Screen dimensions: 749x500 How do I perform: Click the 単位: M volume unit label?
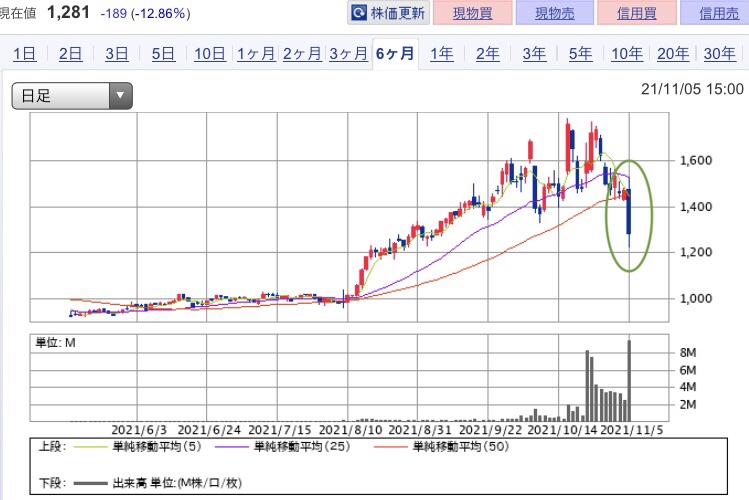click(56, 342)
